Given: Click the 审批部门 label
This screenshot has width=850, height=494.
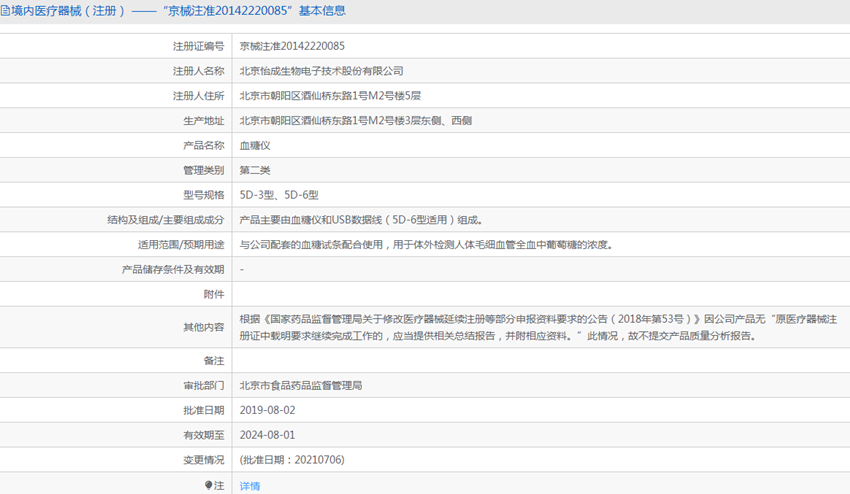Looking at the screenshot, I should coord(203,386).
